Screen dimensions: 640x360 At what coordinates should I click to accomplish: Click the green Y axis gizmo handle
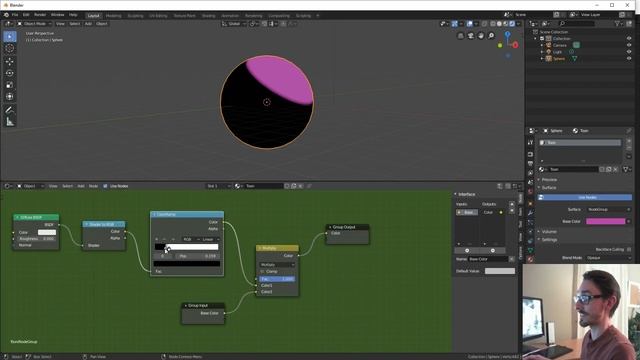(x=500, y=45)
